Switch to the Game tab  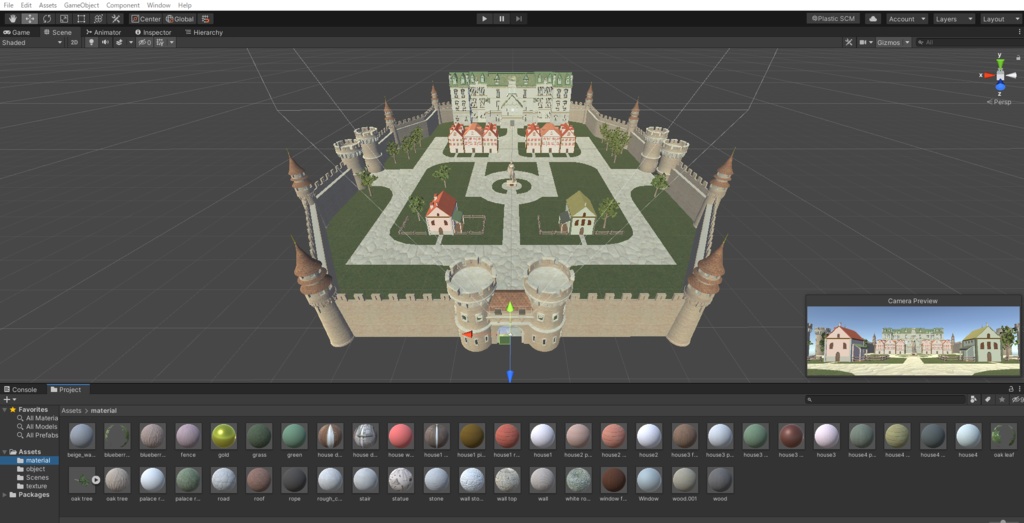tap(18, 32)
